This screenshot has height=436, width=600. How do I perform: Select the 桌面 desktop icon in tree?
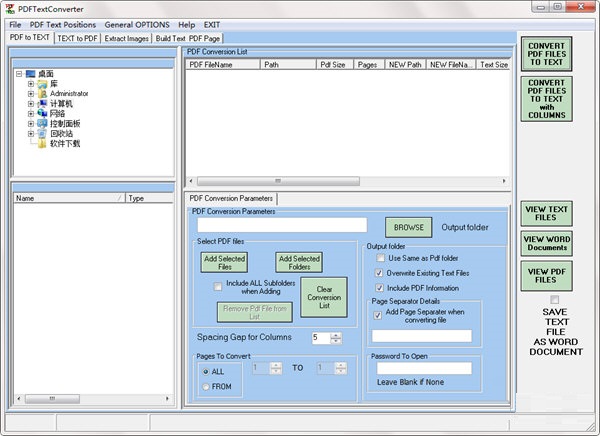(x=31, y=74)
